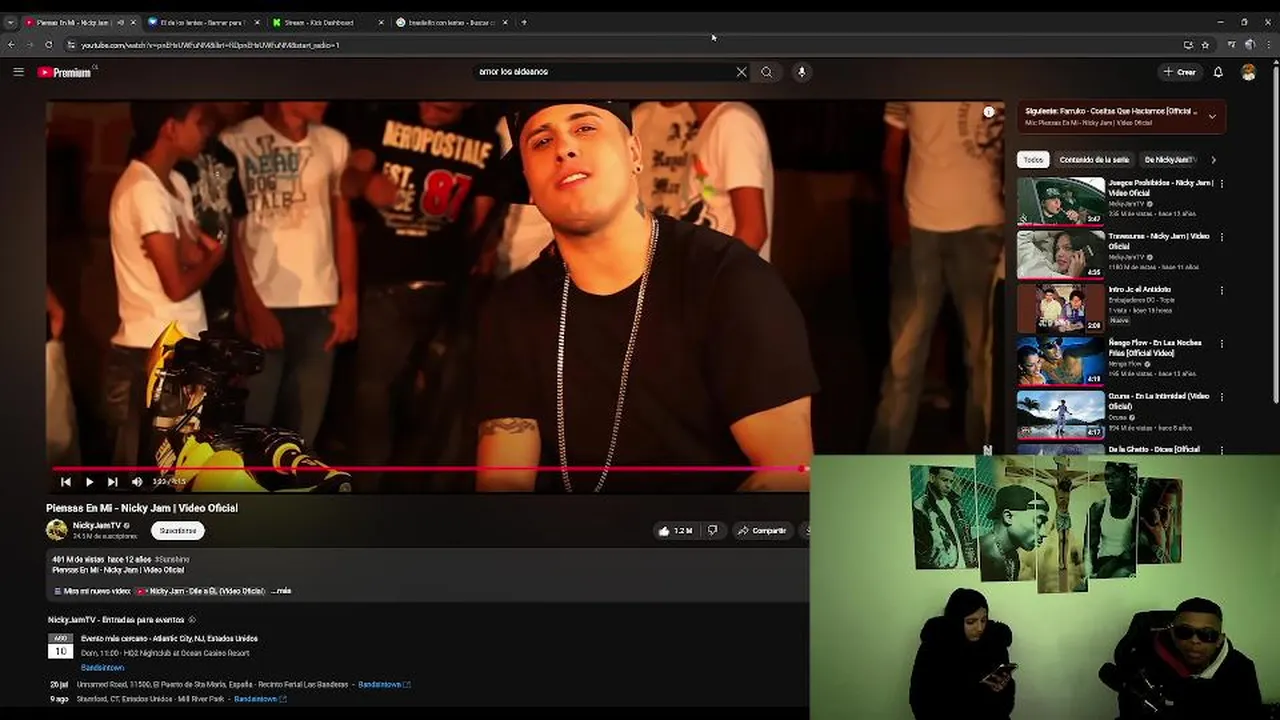The image size is (1280, 720).
Task: Open Ñengo Flow En Las Noches Frías
Action: tap(1061, 361)
